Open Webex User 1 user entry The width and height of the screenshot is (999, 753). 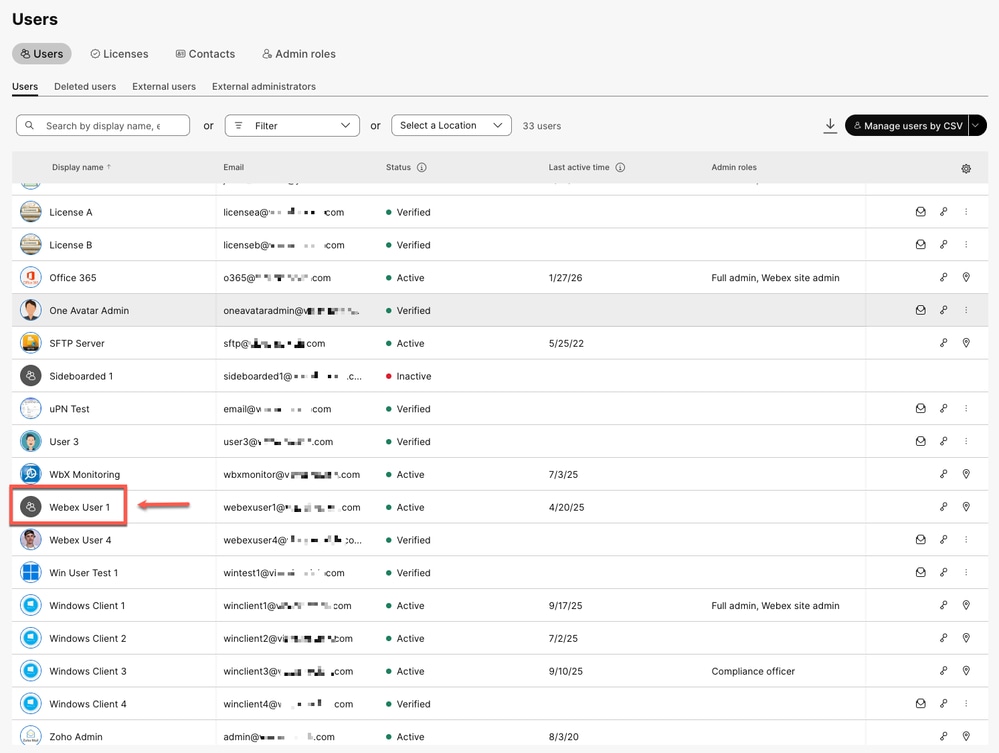(x=80, y=507)
